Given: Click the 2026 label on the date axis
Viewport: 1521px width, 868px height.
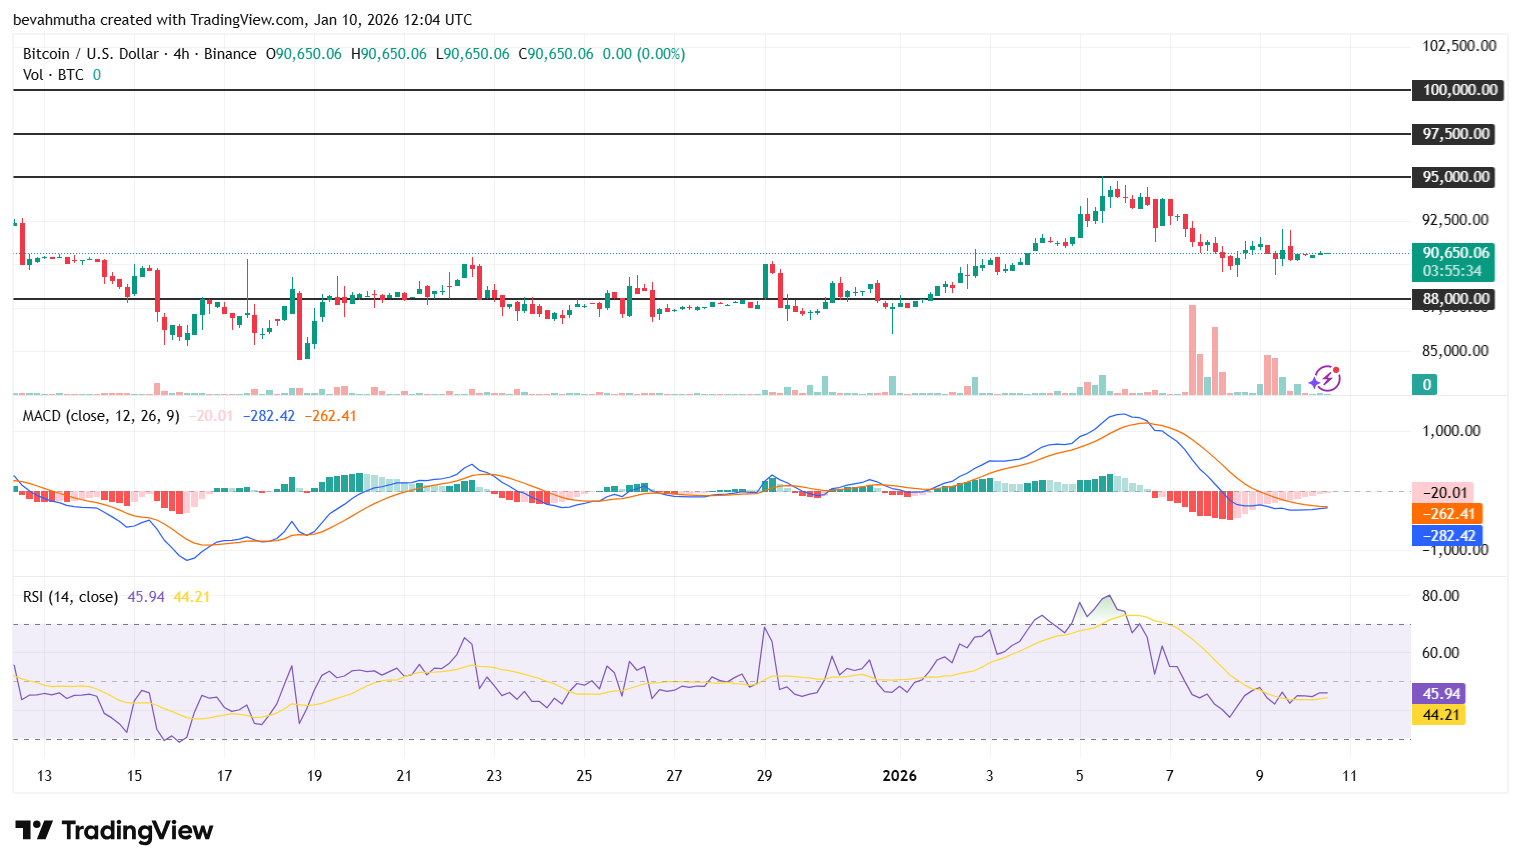Looking at the screenshot, I should 899,775.
